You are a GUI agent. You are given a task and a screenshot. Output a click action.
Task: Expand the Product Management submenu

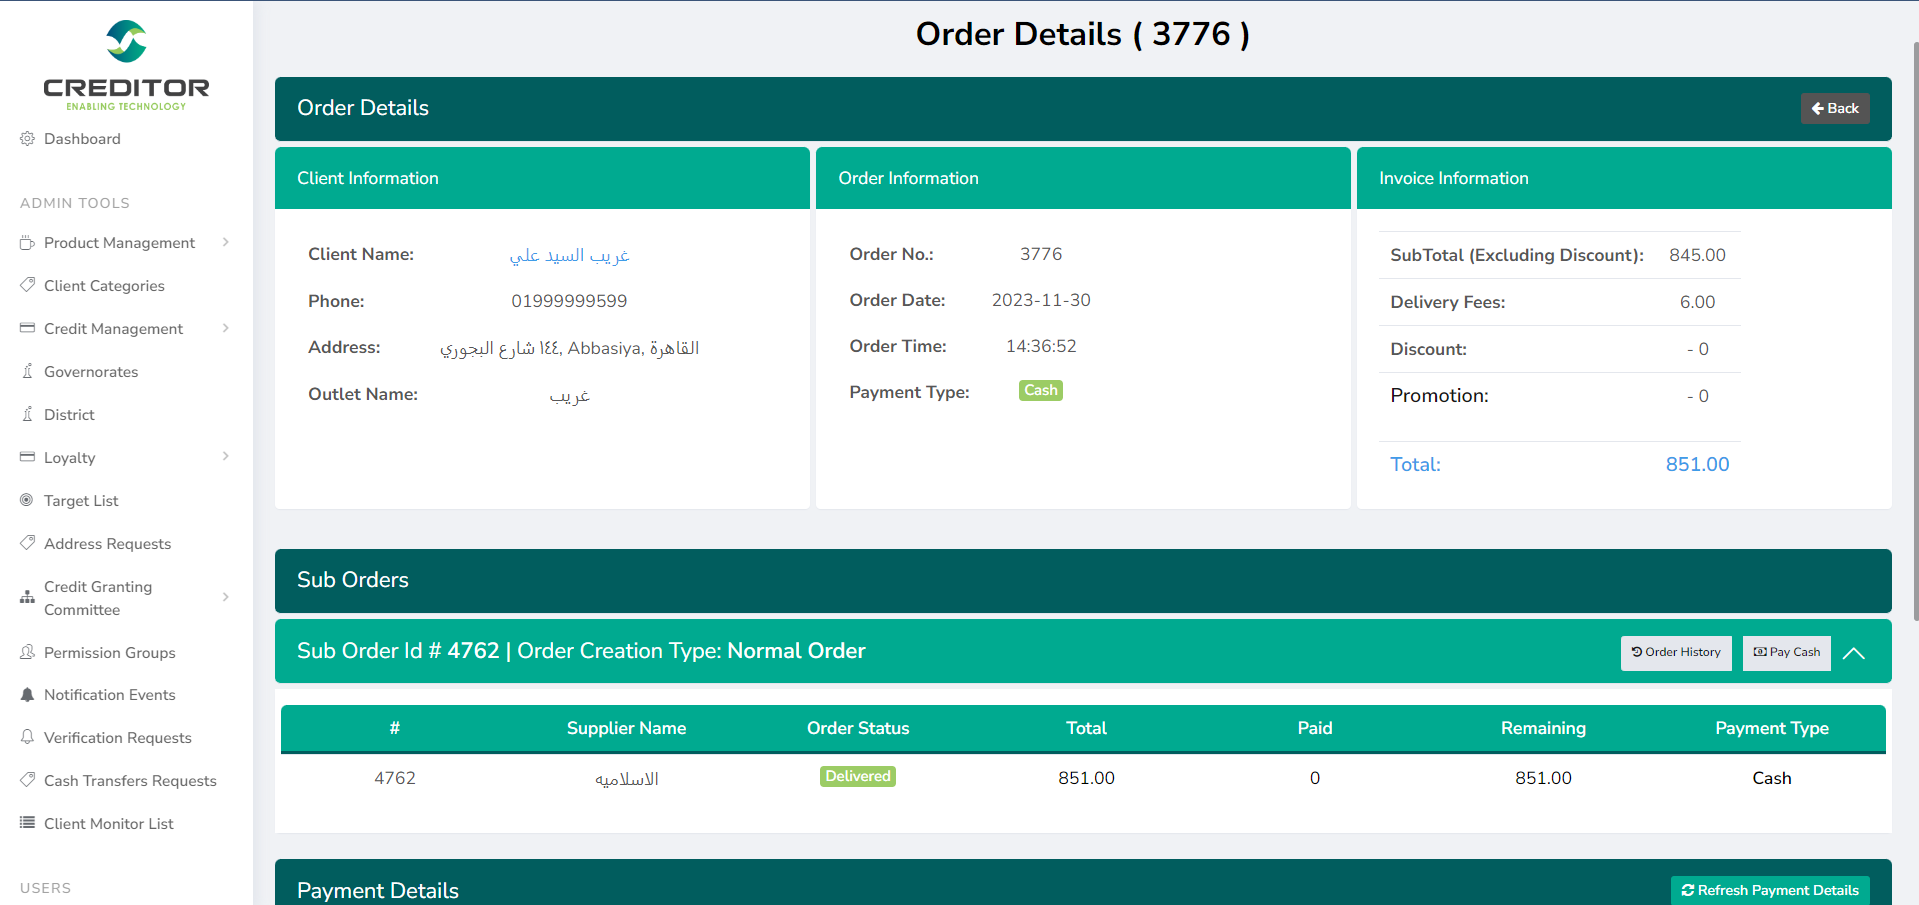pyautogui.click(x=226, y=242)
